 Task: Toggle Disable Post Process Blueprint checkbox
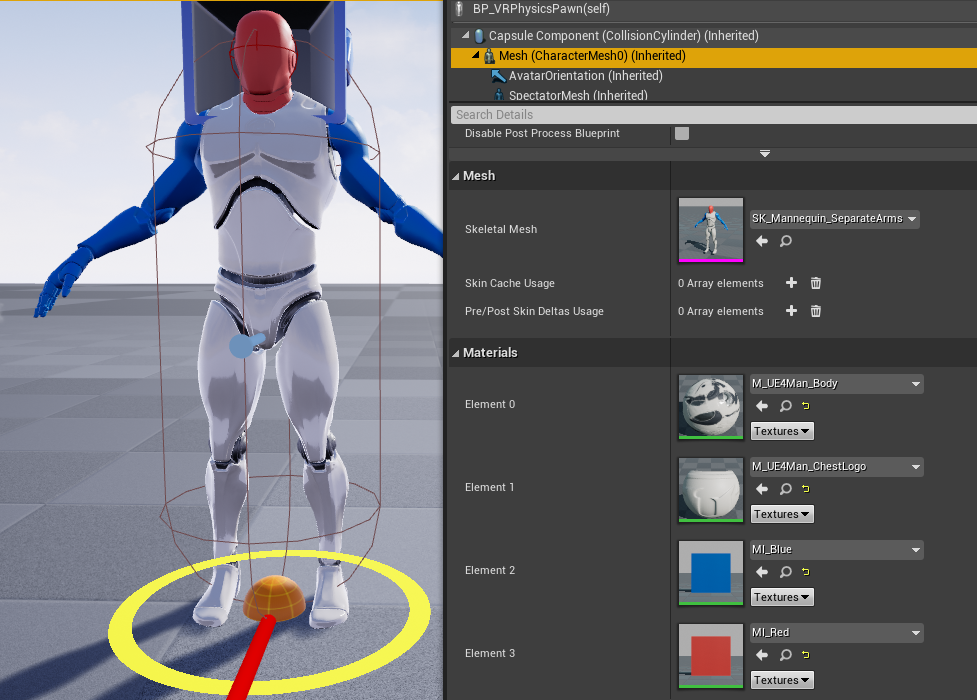pos(682,133)
